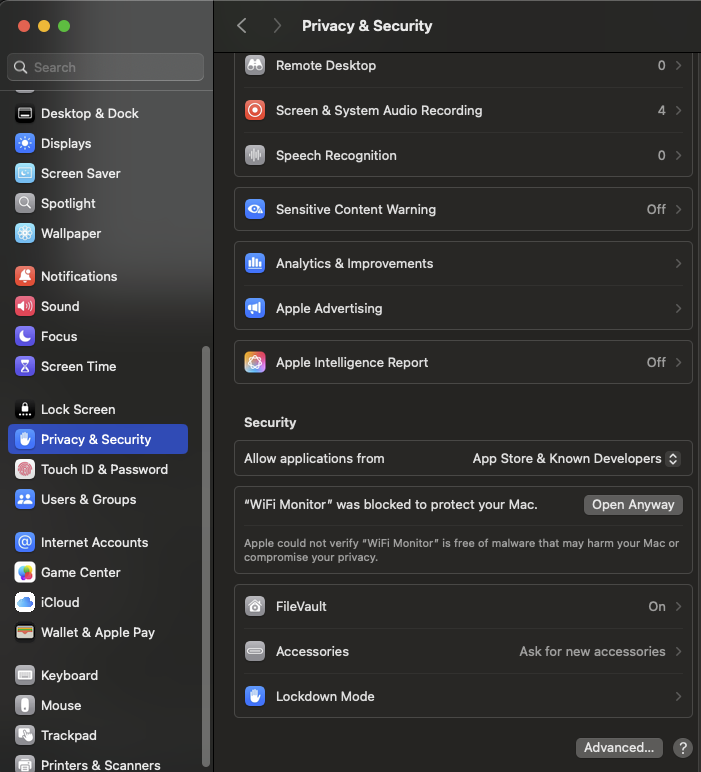Select Printers & Scanners in sidebar
This screenshot has height=772, width=701.
point(100,765)
